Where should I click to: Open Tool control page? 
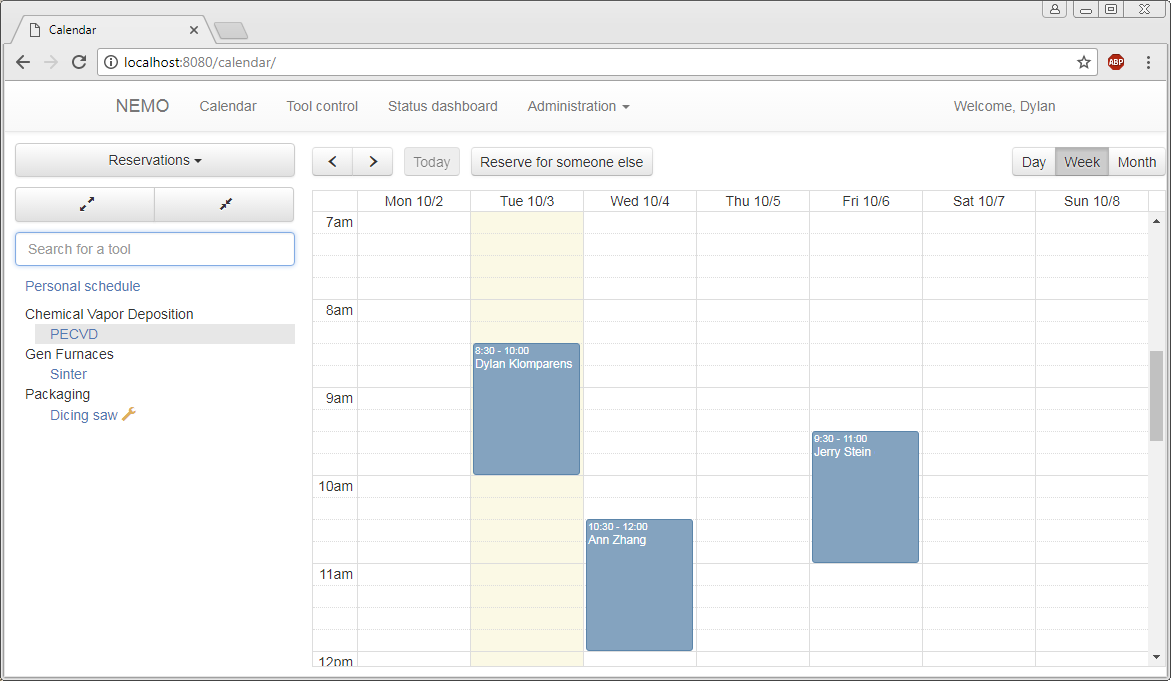tap(322, 106)
